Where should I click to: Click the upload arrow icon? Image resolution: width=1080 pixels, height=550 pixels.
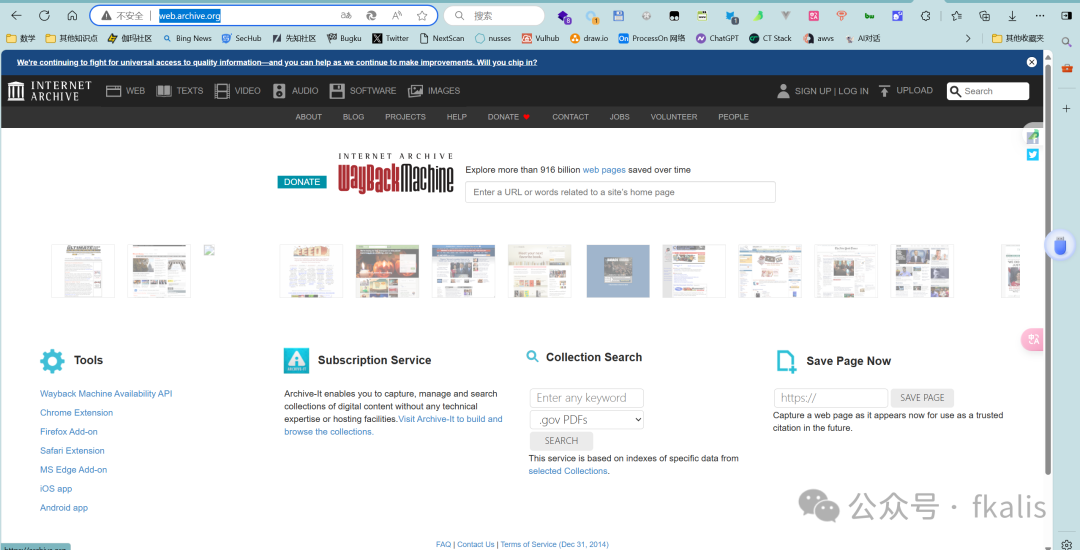(x=884, y=91)
